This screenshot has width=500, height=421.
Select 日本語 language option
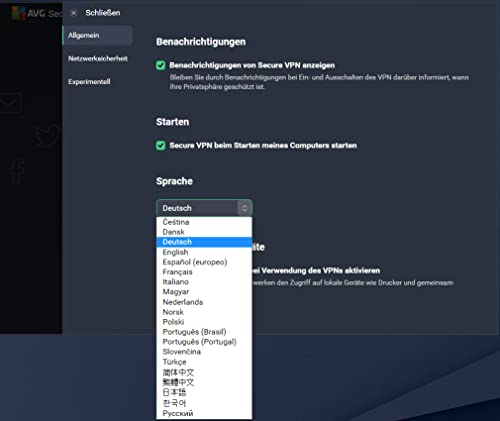[204, 393]
